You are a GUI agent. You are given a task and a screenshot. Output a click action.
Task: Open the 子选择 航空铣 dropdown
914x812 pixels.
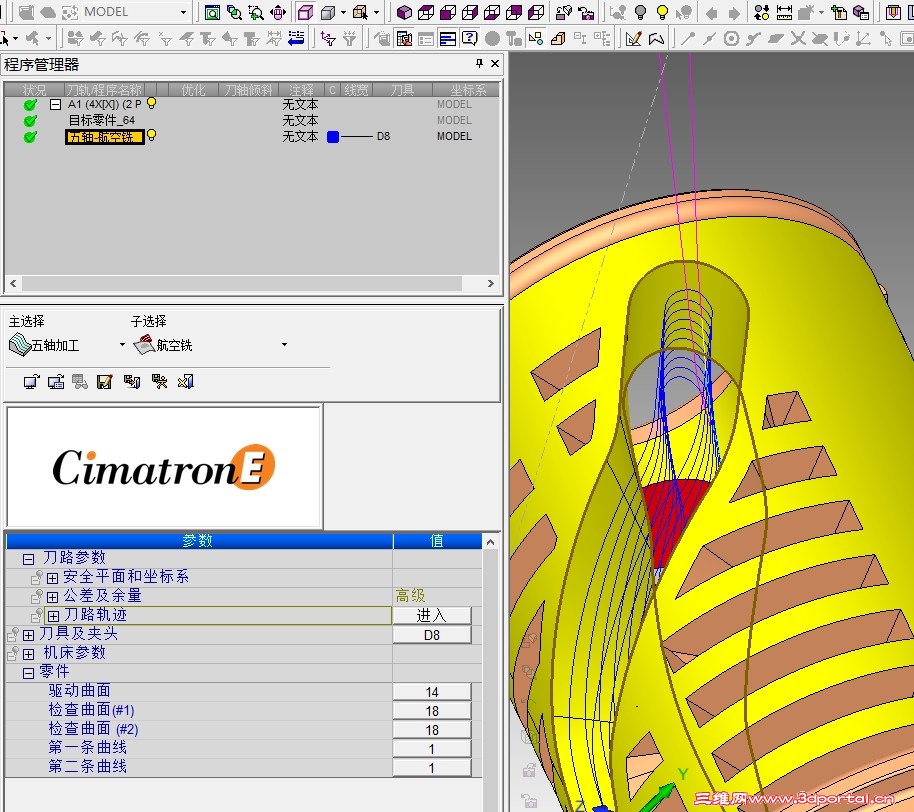(284, 345)
